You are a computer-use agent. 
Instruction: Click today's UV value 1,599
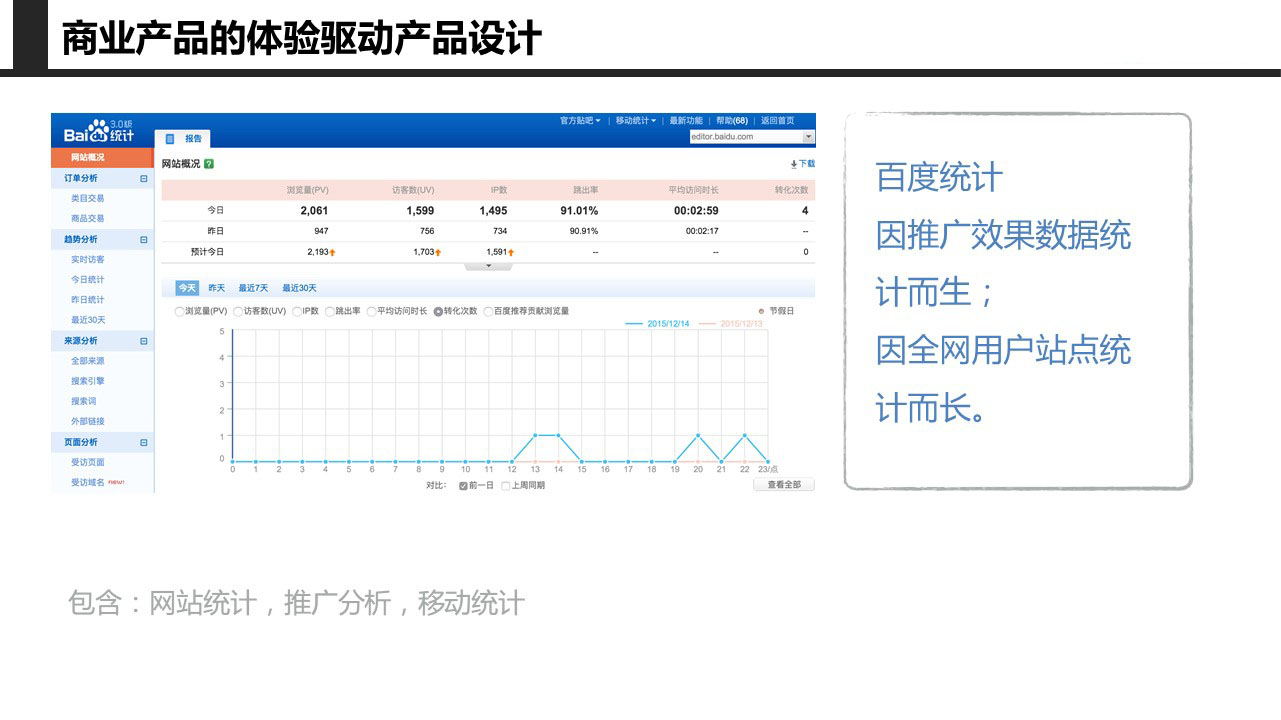point(420,211)
